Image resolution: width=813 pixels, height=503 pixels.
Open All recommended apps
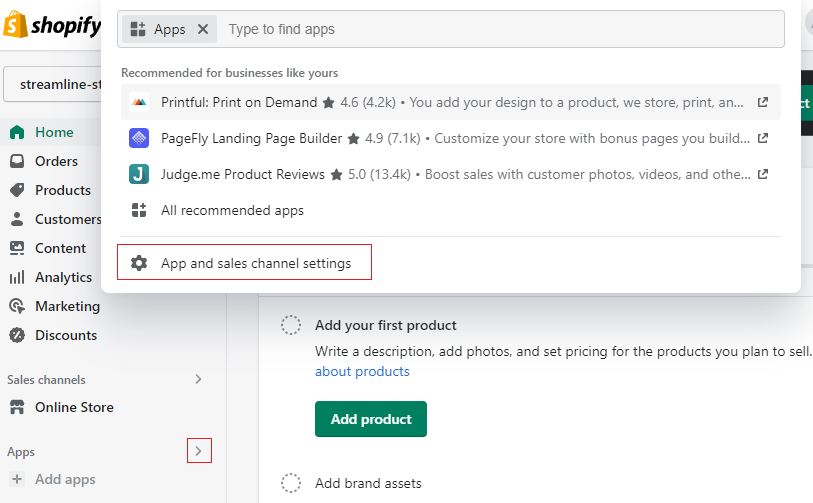[x=232, y=210]
